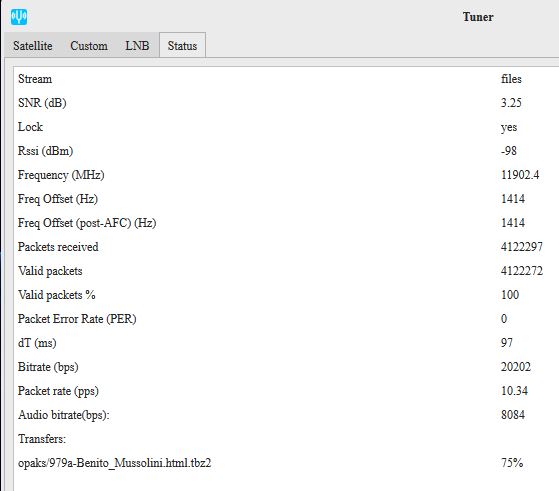Click the Packets received count 4122297
Image resolution: width=559 pixels, height=491 pixels.
tap(522, 247)
